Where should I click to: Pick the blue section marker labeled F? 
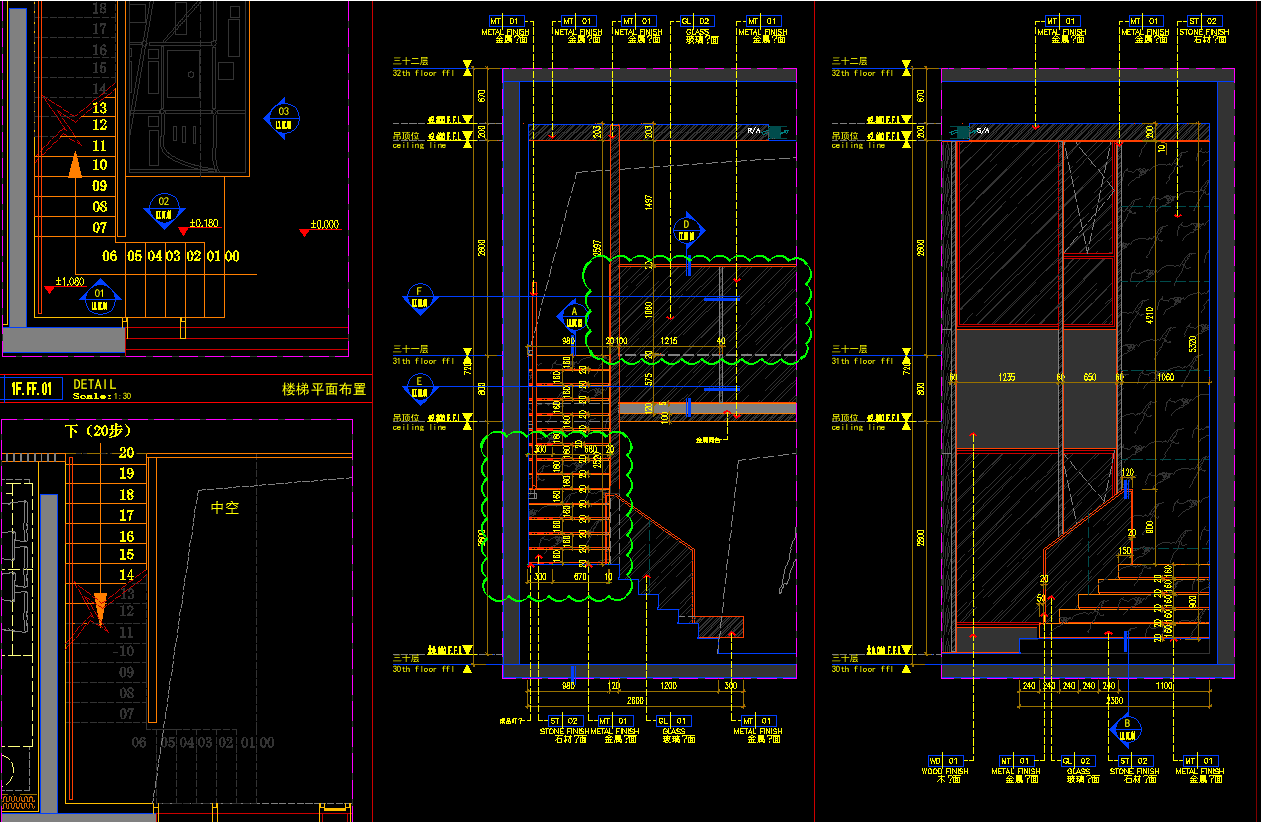tap(420, 297)
